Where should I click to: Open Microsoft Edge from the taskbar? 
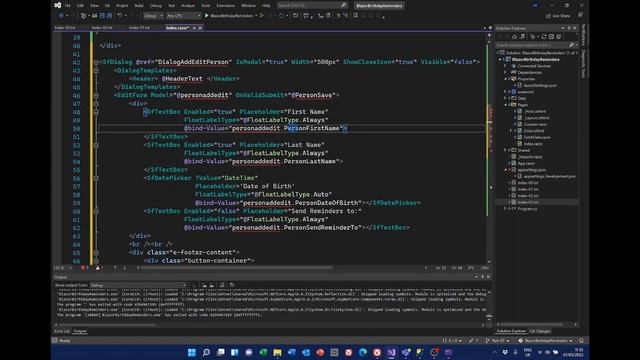363,352
